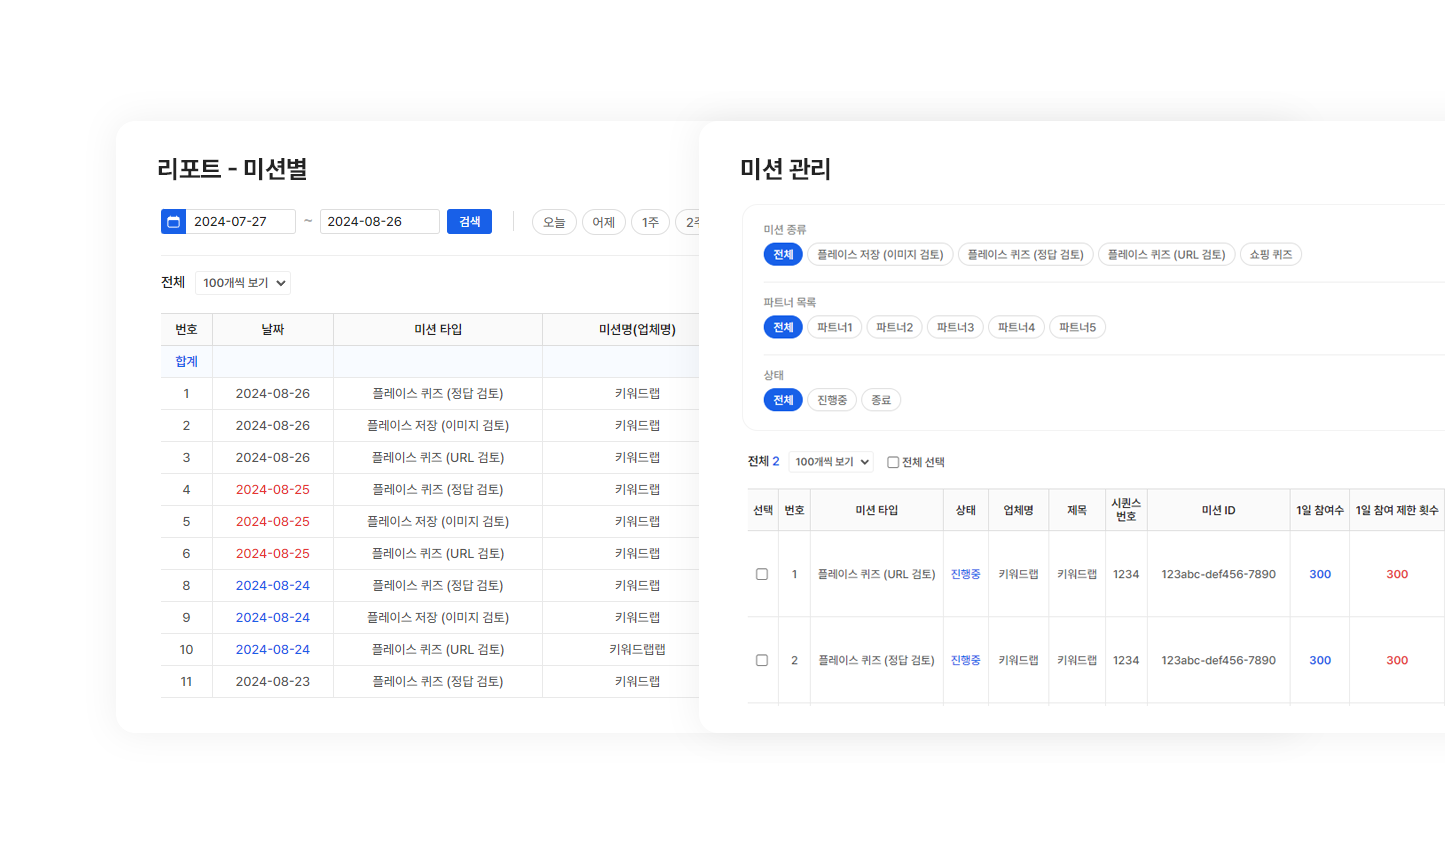Click 진행중 status link in mission row 2
Viewport: 1445px width, 854px height.
pyautogui.click(x=965, y=660)
